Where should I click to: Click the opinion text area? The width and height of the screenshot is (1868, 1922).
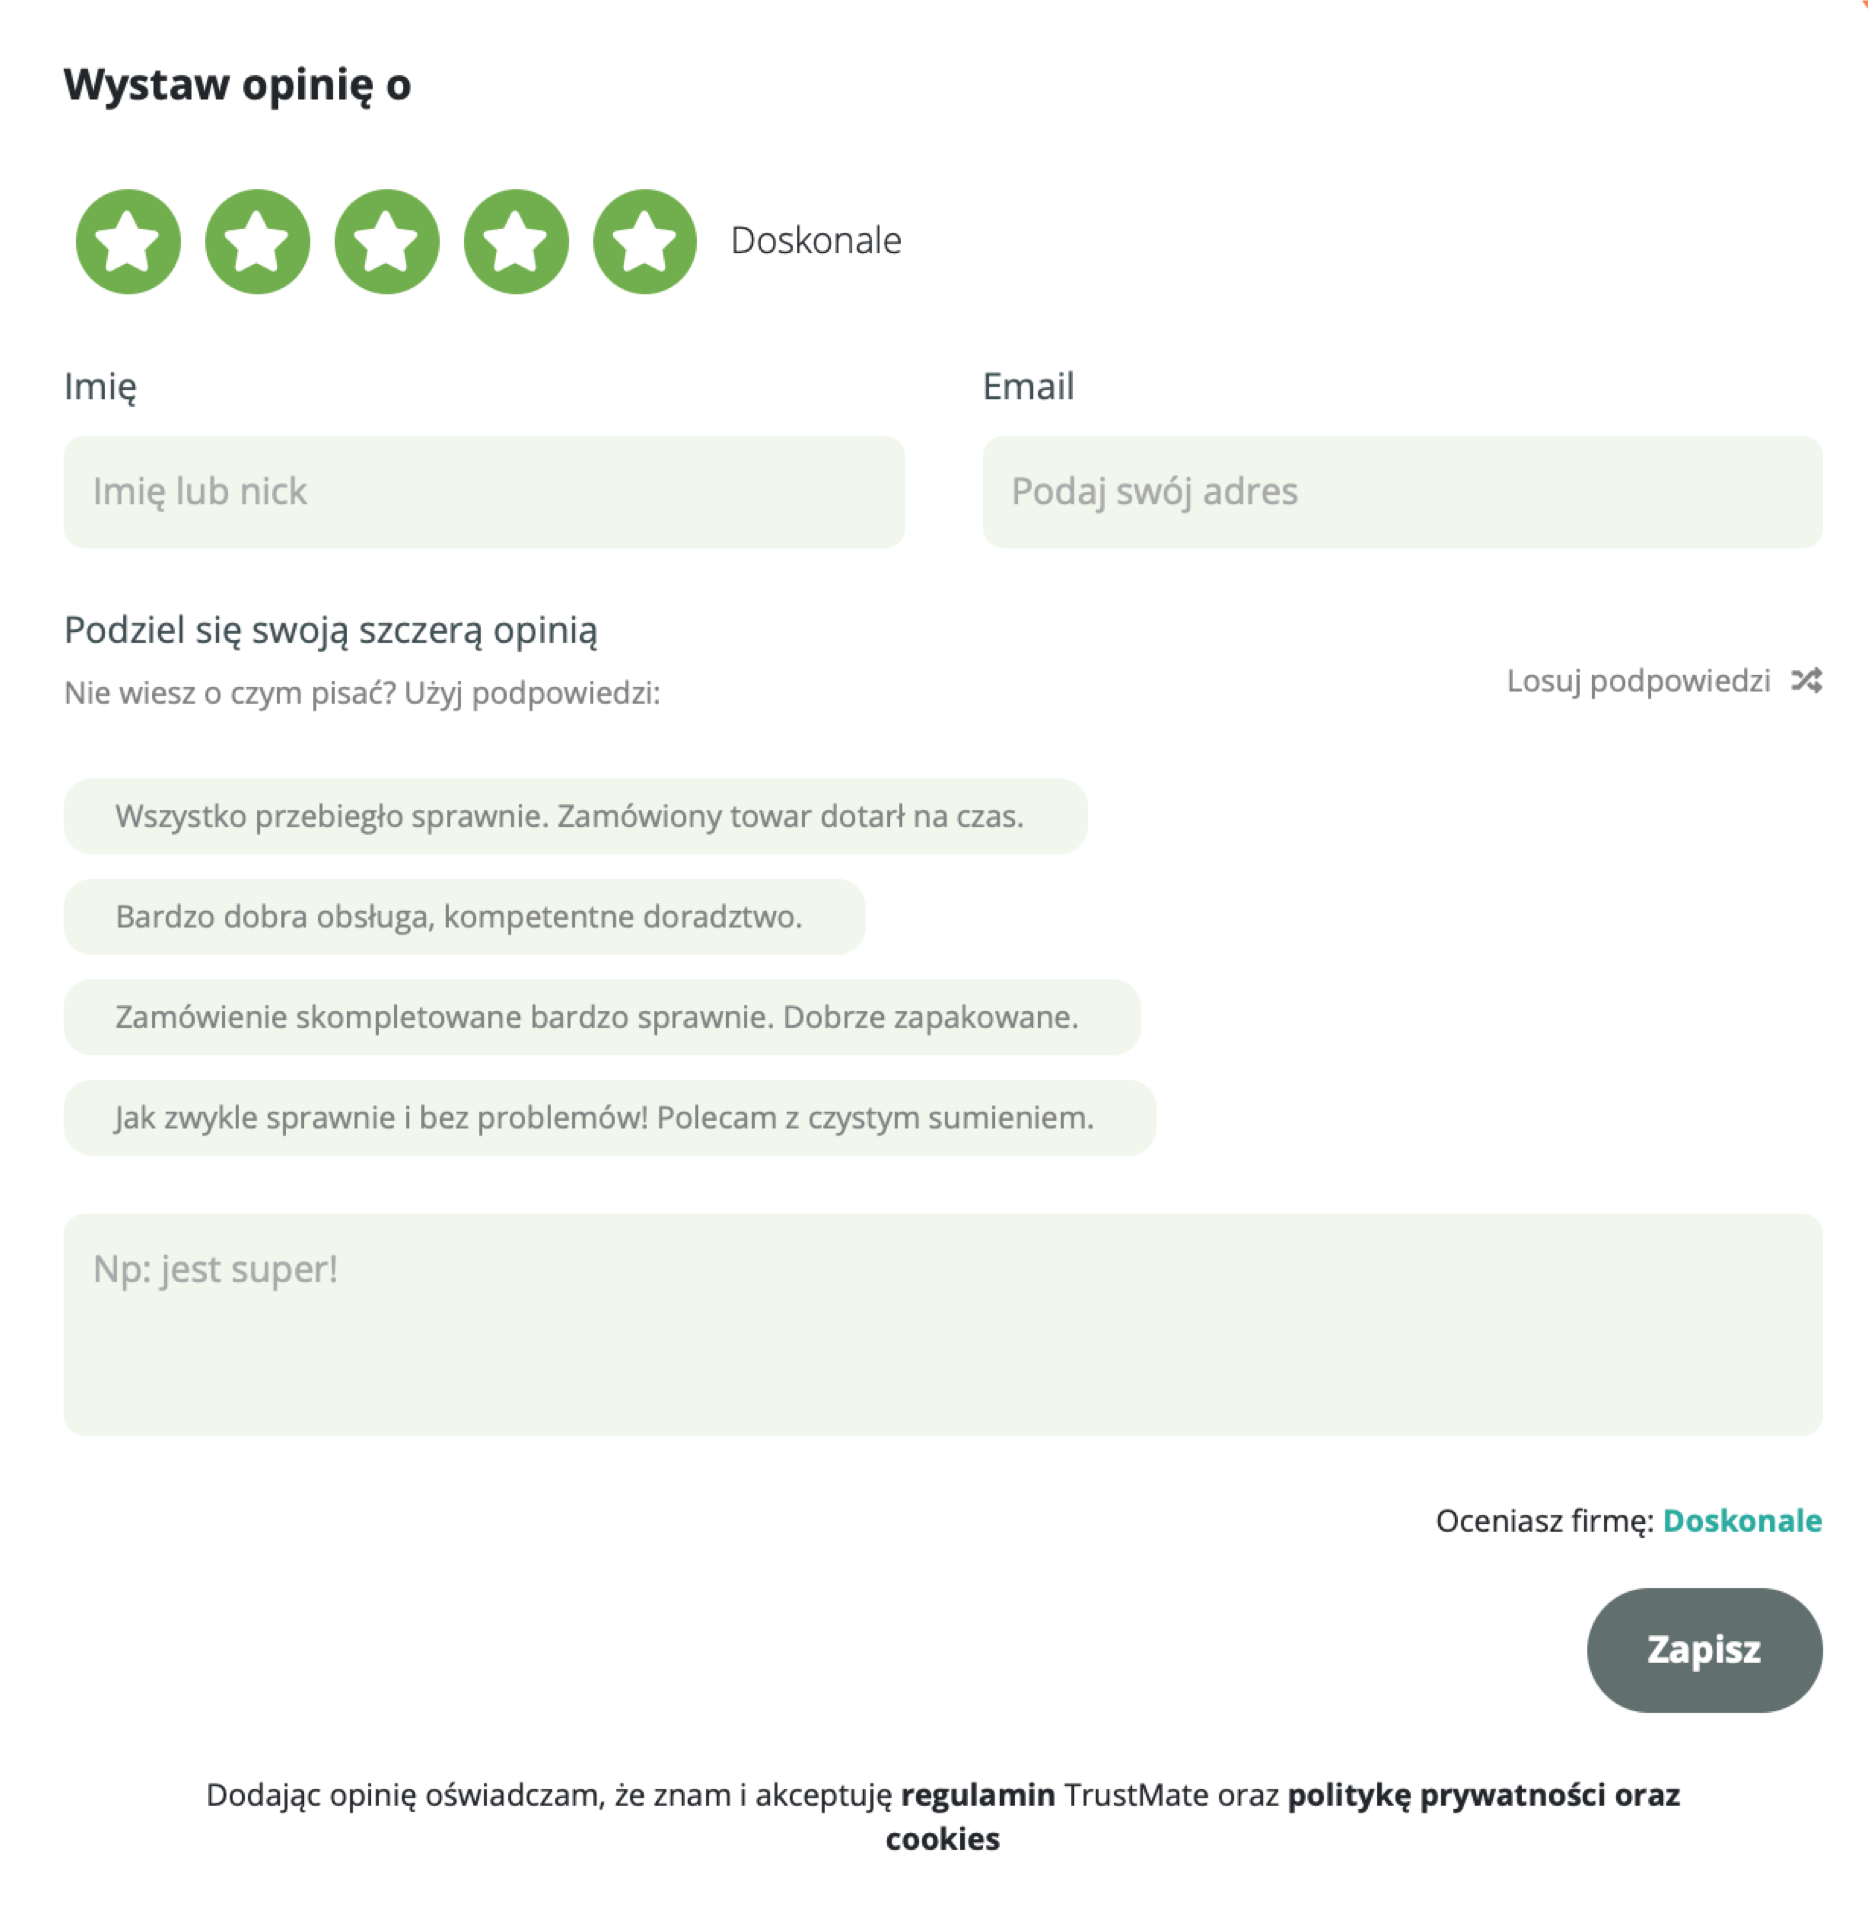[942, 1325]
